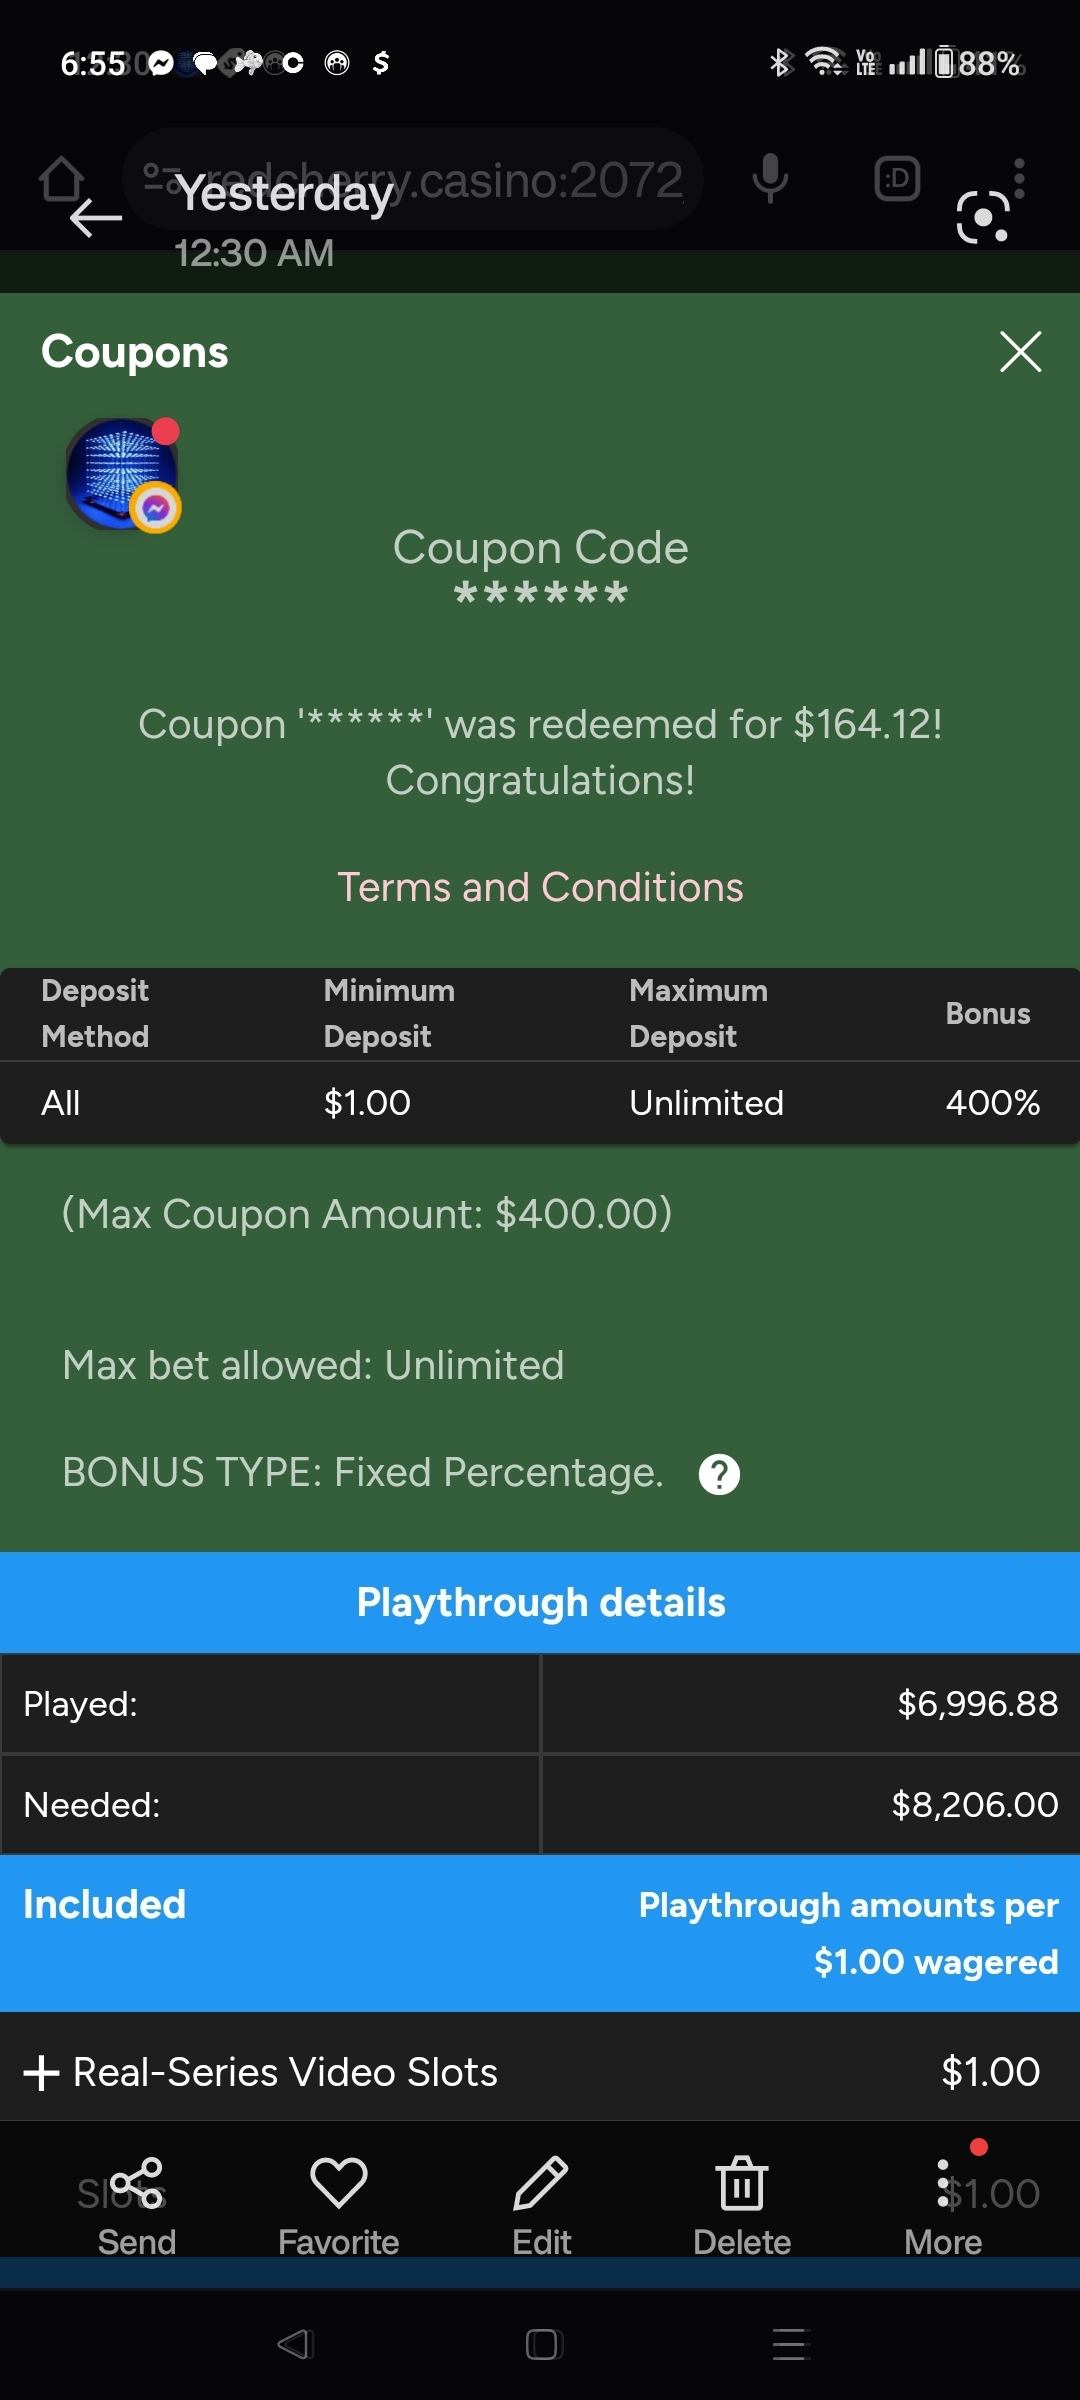Open Android recent apps button
This screenshot has width=1080, height=2400.
pos(790,2344)
